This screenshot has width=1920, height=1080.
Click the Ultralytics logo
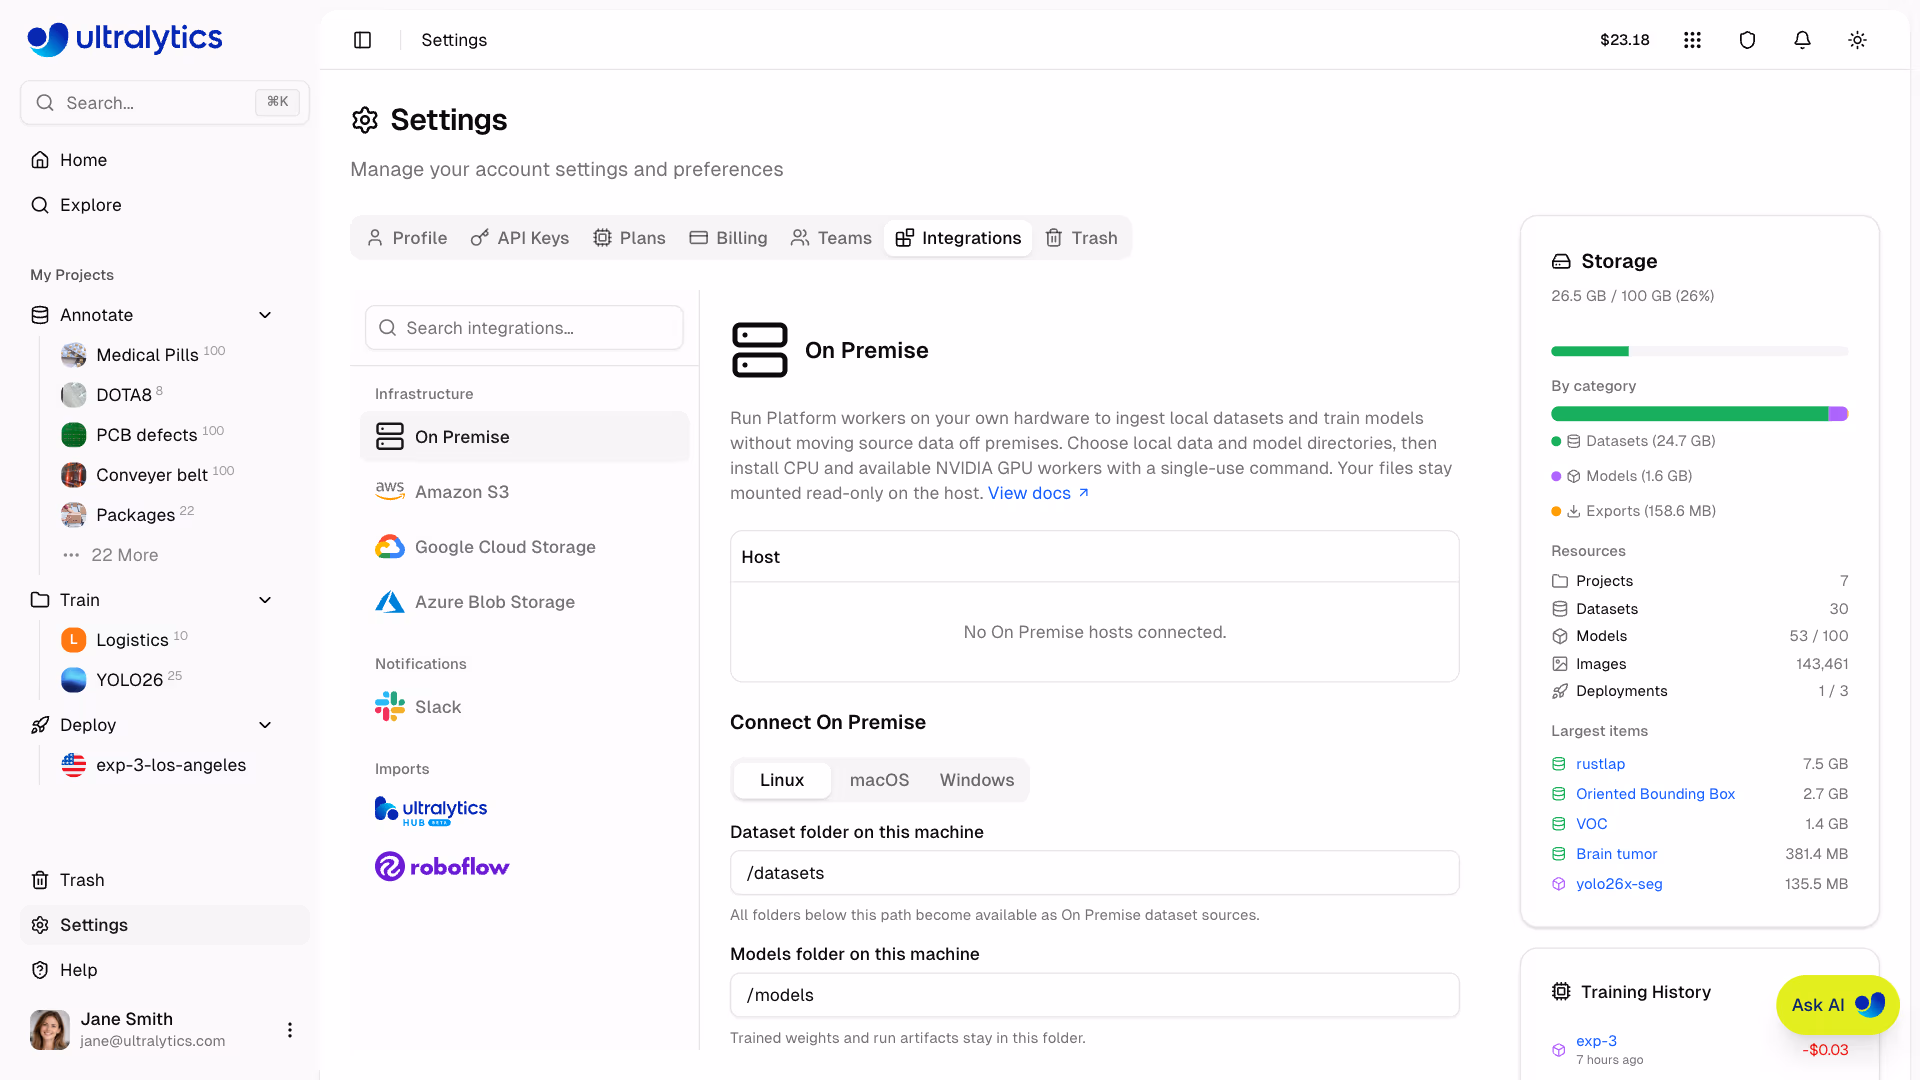[x=125, y=38]
